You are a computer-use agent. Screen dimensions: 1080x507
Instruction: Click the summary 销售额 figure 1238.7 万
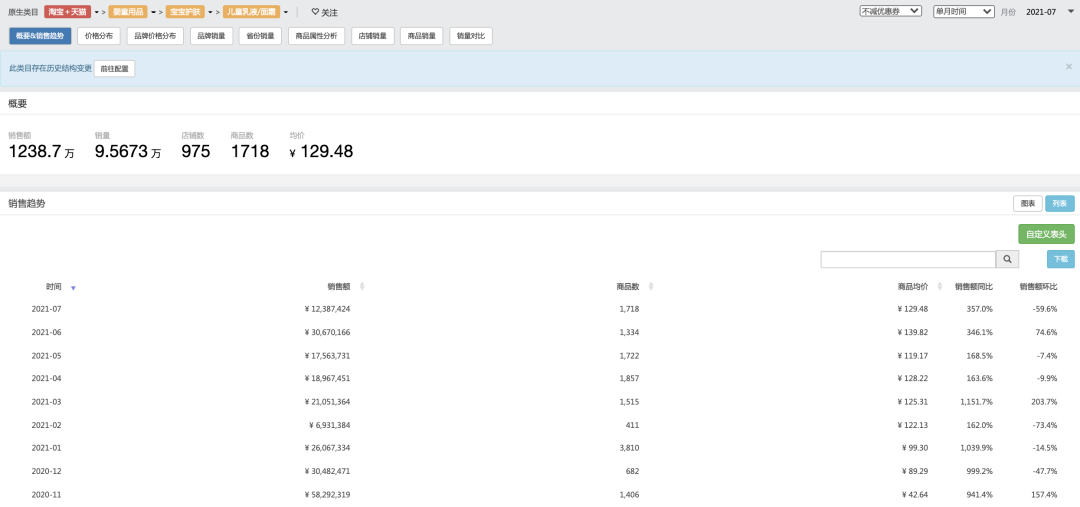(x=41, y=152)
